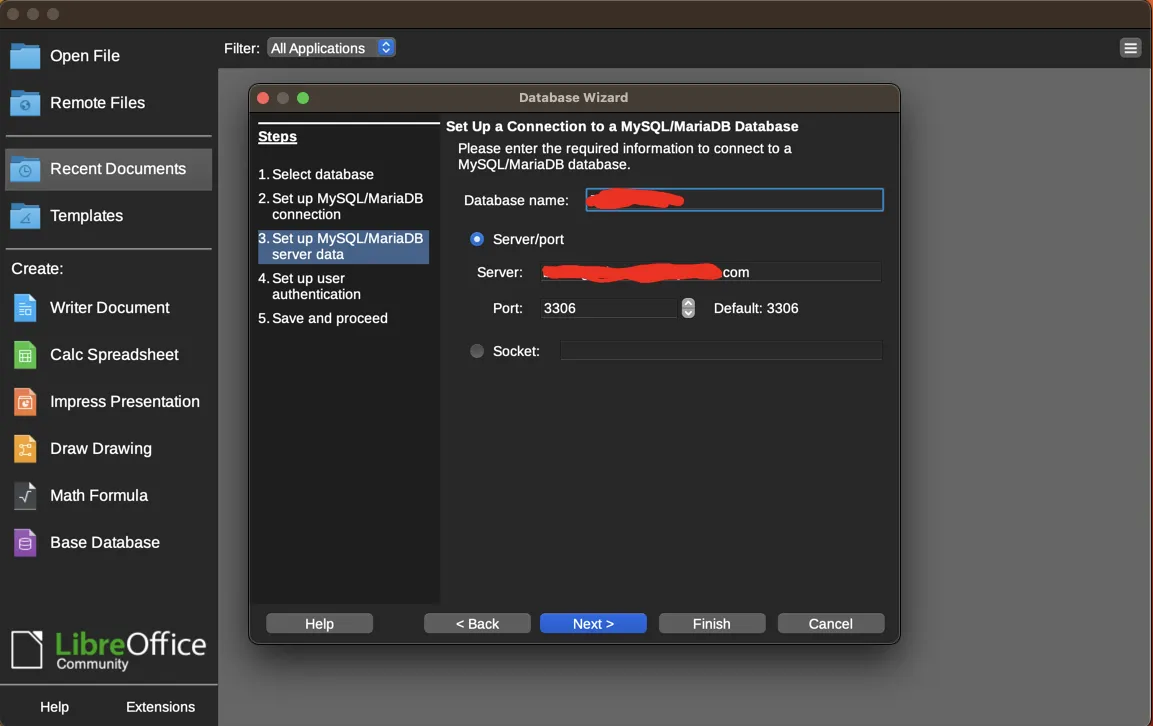This screenshot has height=726, width=1153.
Task: Click the Open File label
Action: tap(85, 56)
